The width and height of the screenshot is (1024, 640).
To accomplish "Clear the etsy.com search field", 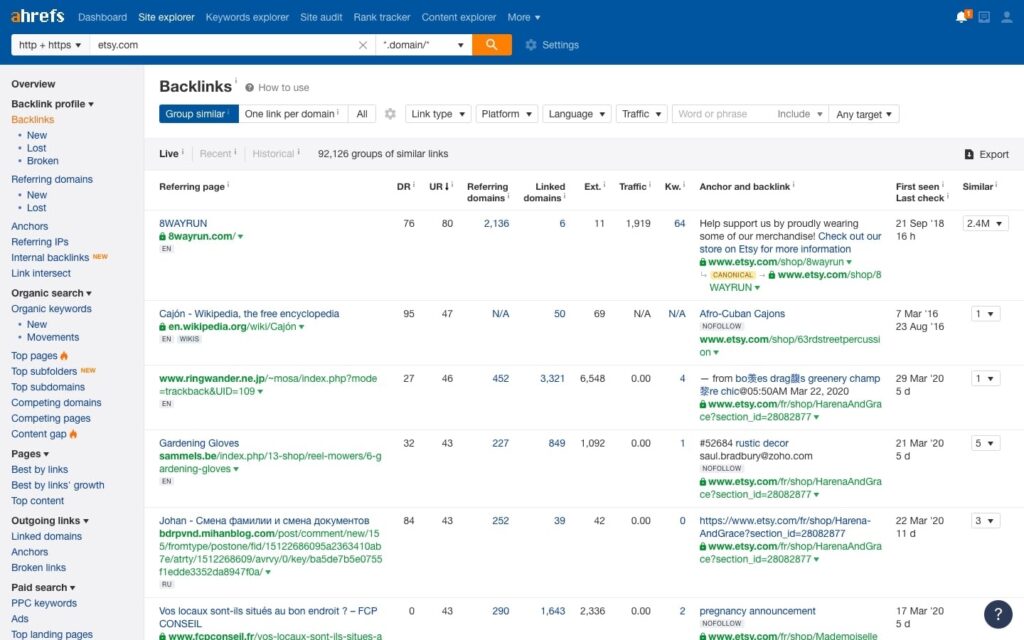I will tap(362, 45).
